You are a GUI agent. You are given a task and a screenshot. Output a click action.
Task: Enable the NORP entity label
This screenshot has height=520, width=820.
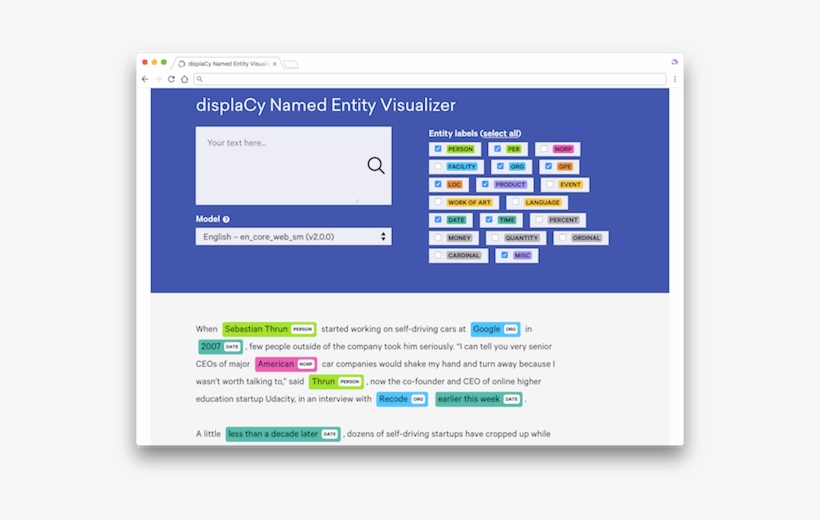544,149
